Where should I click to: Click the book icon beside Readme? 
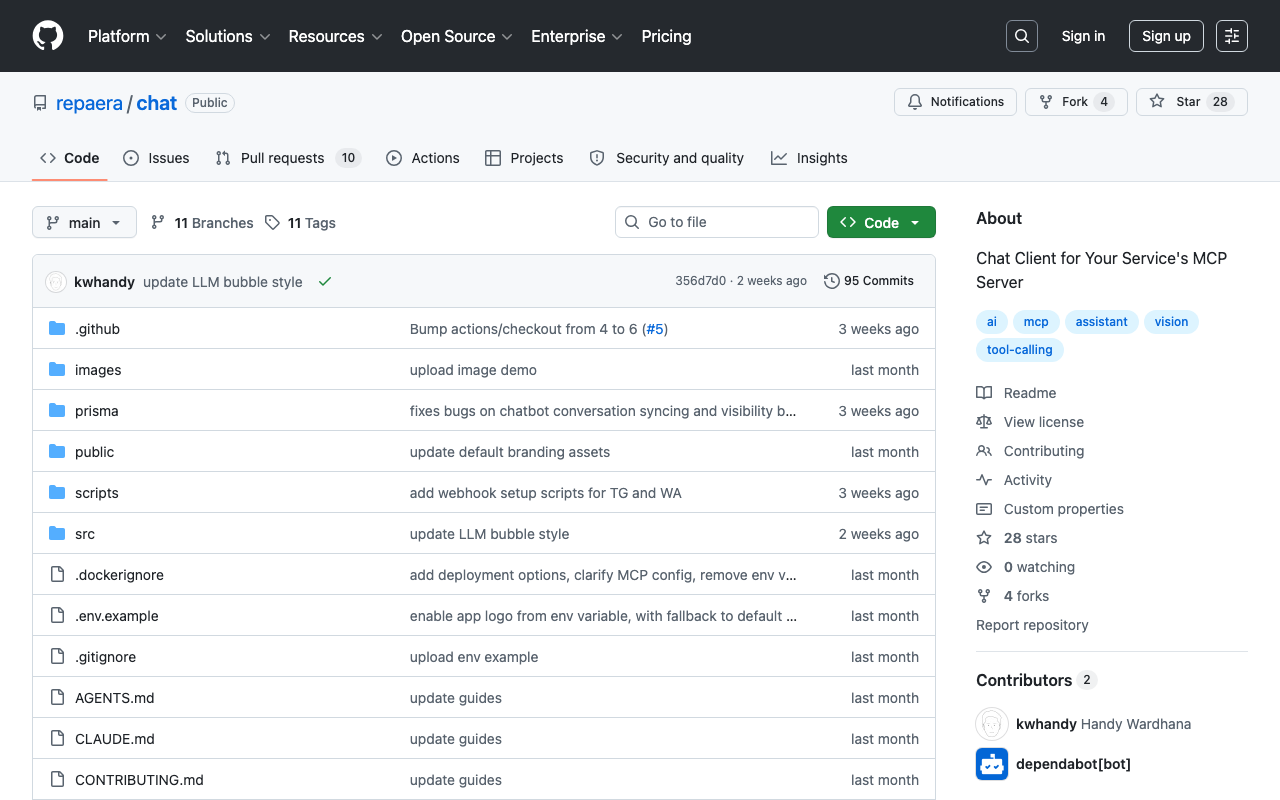984,393
